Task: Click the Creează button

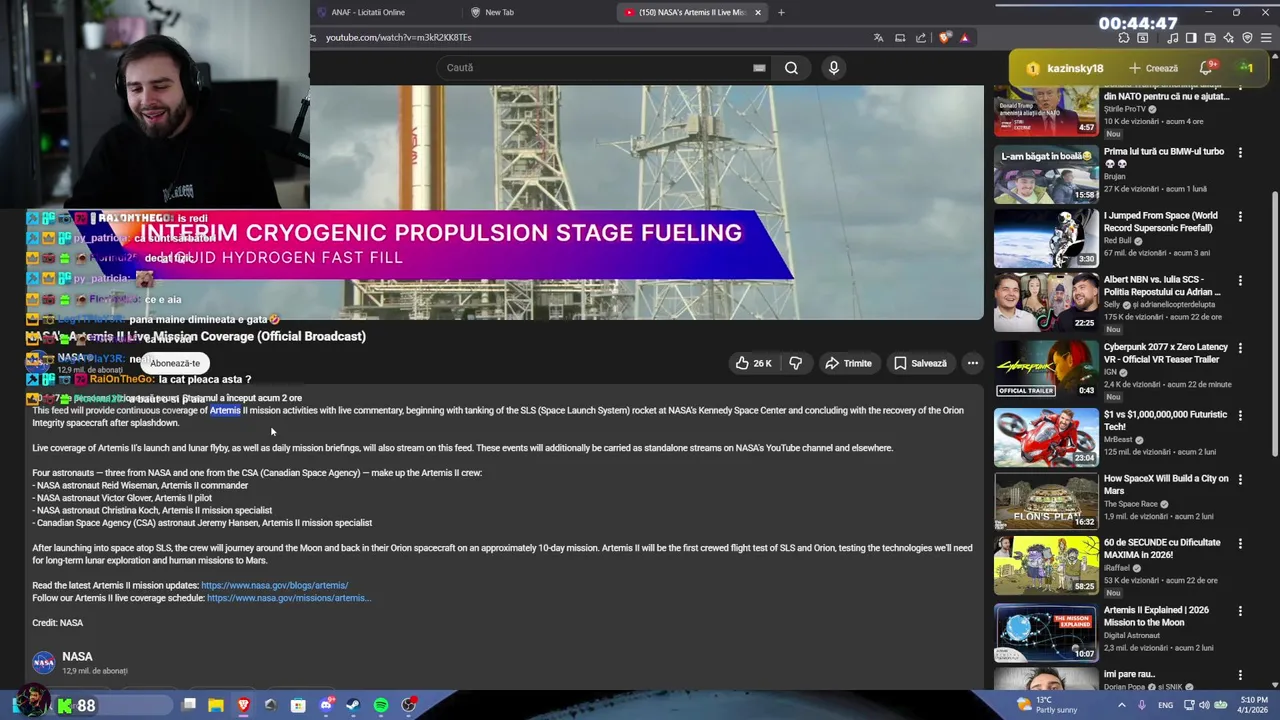Action: click(x=1153, y=68)
